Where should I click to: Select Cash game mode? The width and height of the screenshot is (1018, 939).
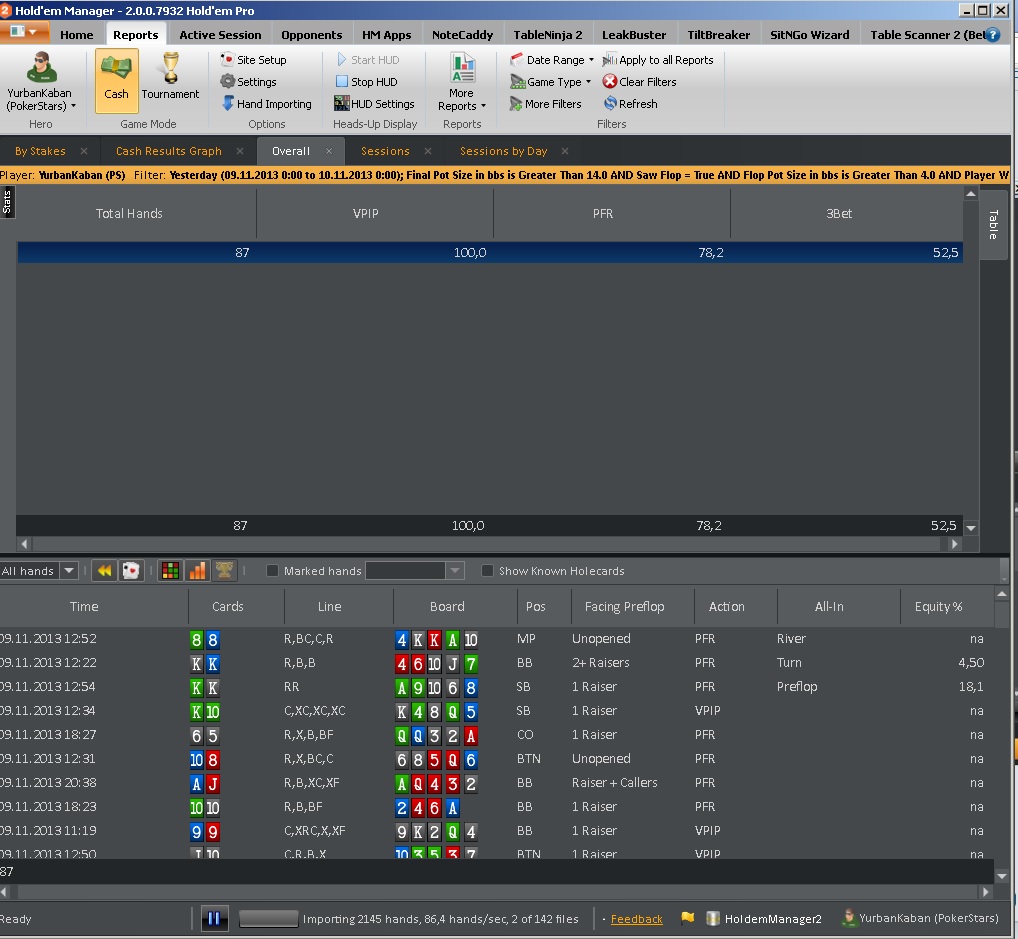[116, 81]
